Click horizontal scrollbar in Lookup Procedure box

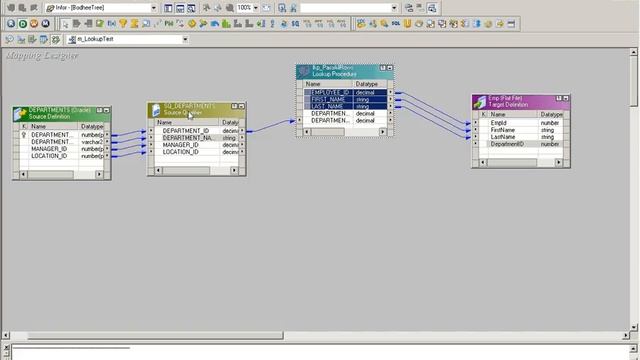point(344,132)
